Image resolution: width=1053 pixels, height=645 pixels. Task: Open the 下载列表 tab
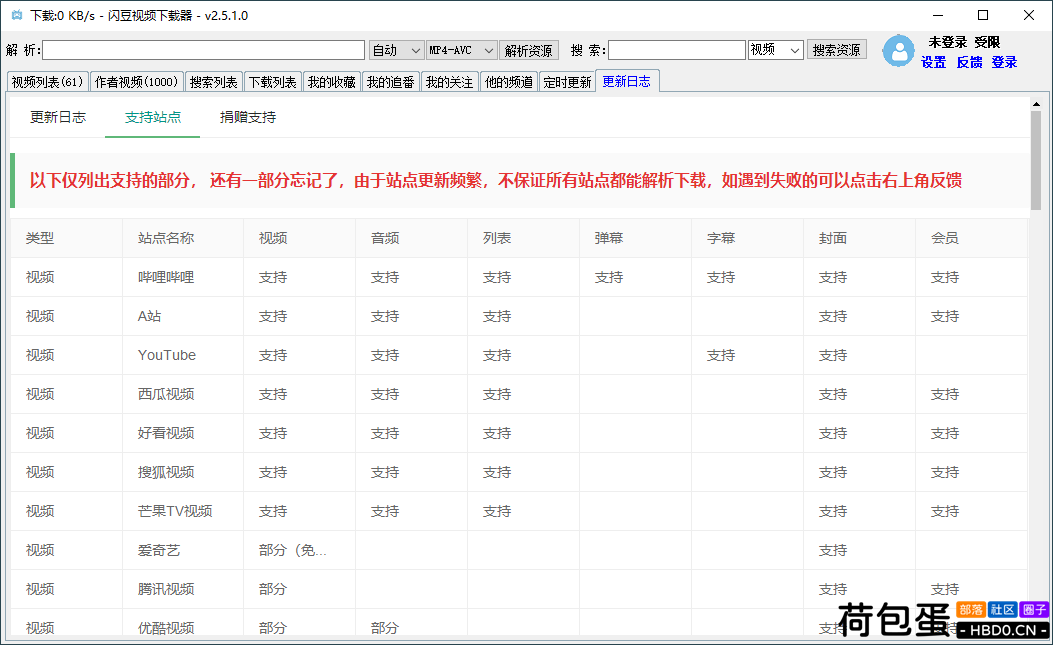[273, 82]
